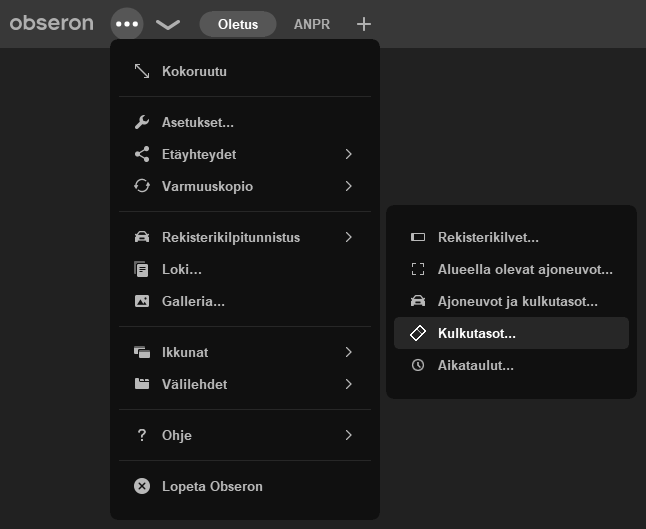Expand the Varmuuskopio submenu chevron
The image size is (646, 529).
click(x=349, y=186)
